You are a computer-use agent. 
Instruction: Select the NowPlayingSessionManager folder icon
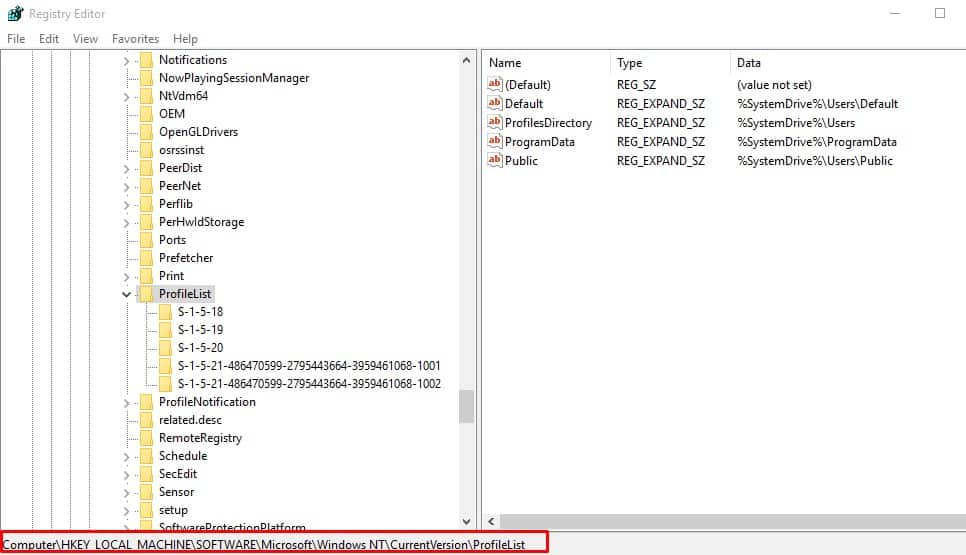pyautogui.click(x=146, y=78)
